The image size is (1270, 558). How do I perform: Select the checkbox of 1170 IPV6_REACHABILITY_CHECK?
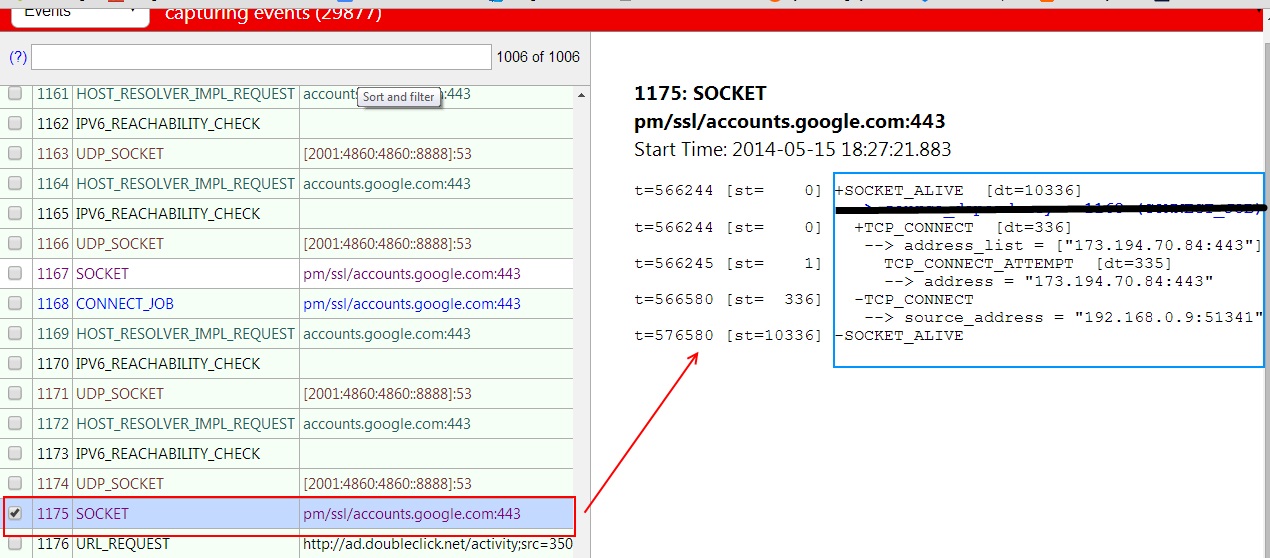pos(15,363)
